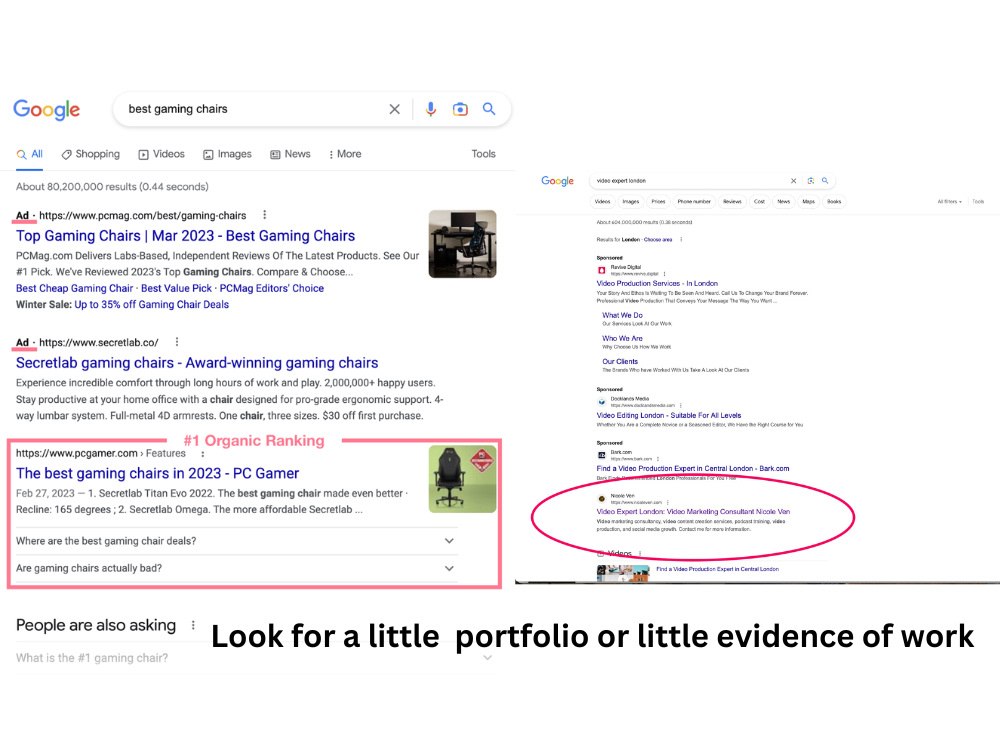Image resolution: width=1000 pixels, height=750 pixels.
Task: Open PCMag ad desk-and-chair thumbnail
Action: click(462, 244)
